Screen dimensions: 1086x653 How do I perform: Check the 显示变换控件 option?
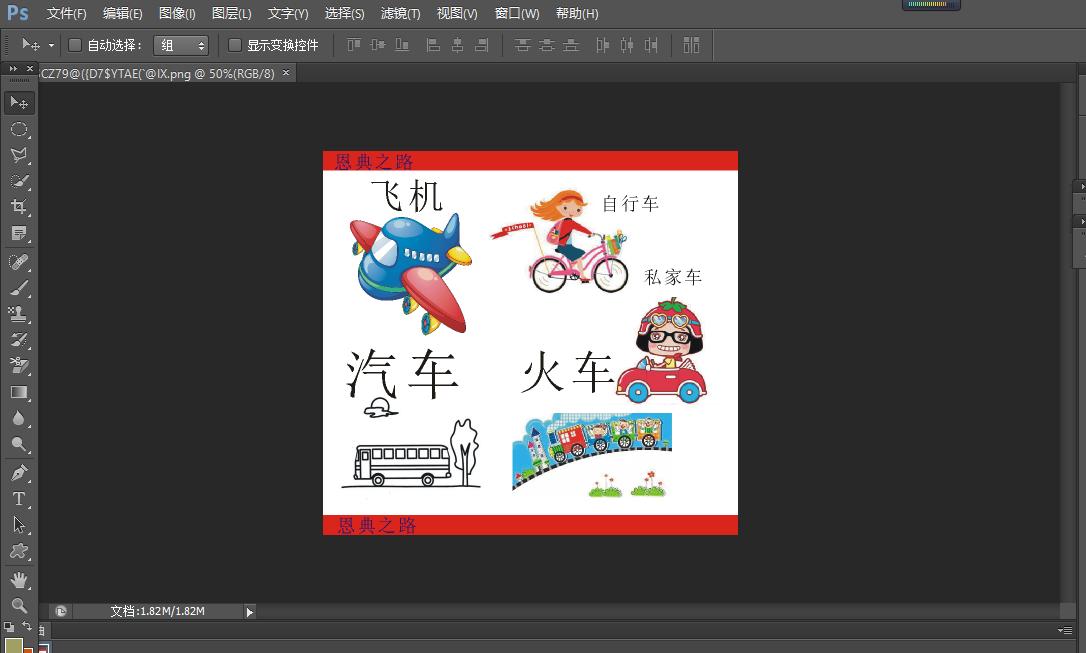point(235,45)
